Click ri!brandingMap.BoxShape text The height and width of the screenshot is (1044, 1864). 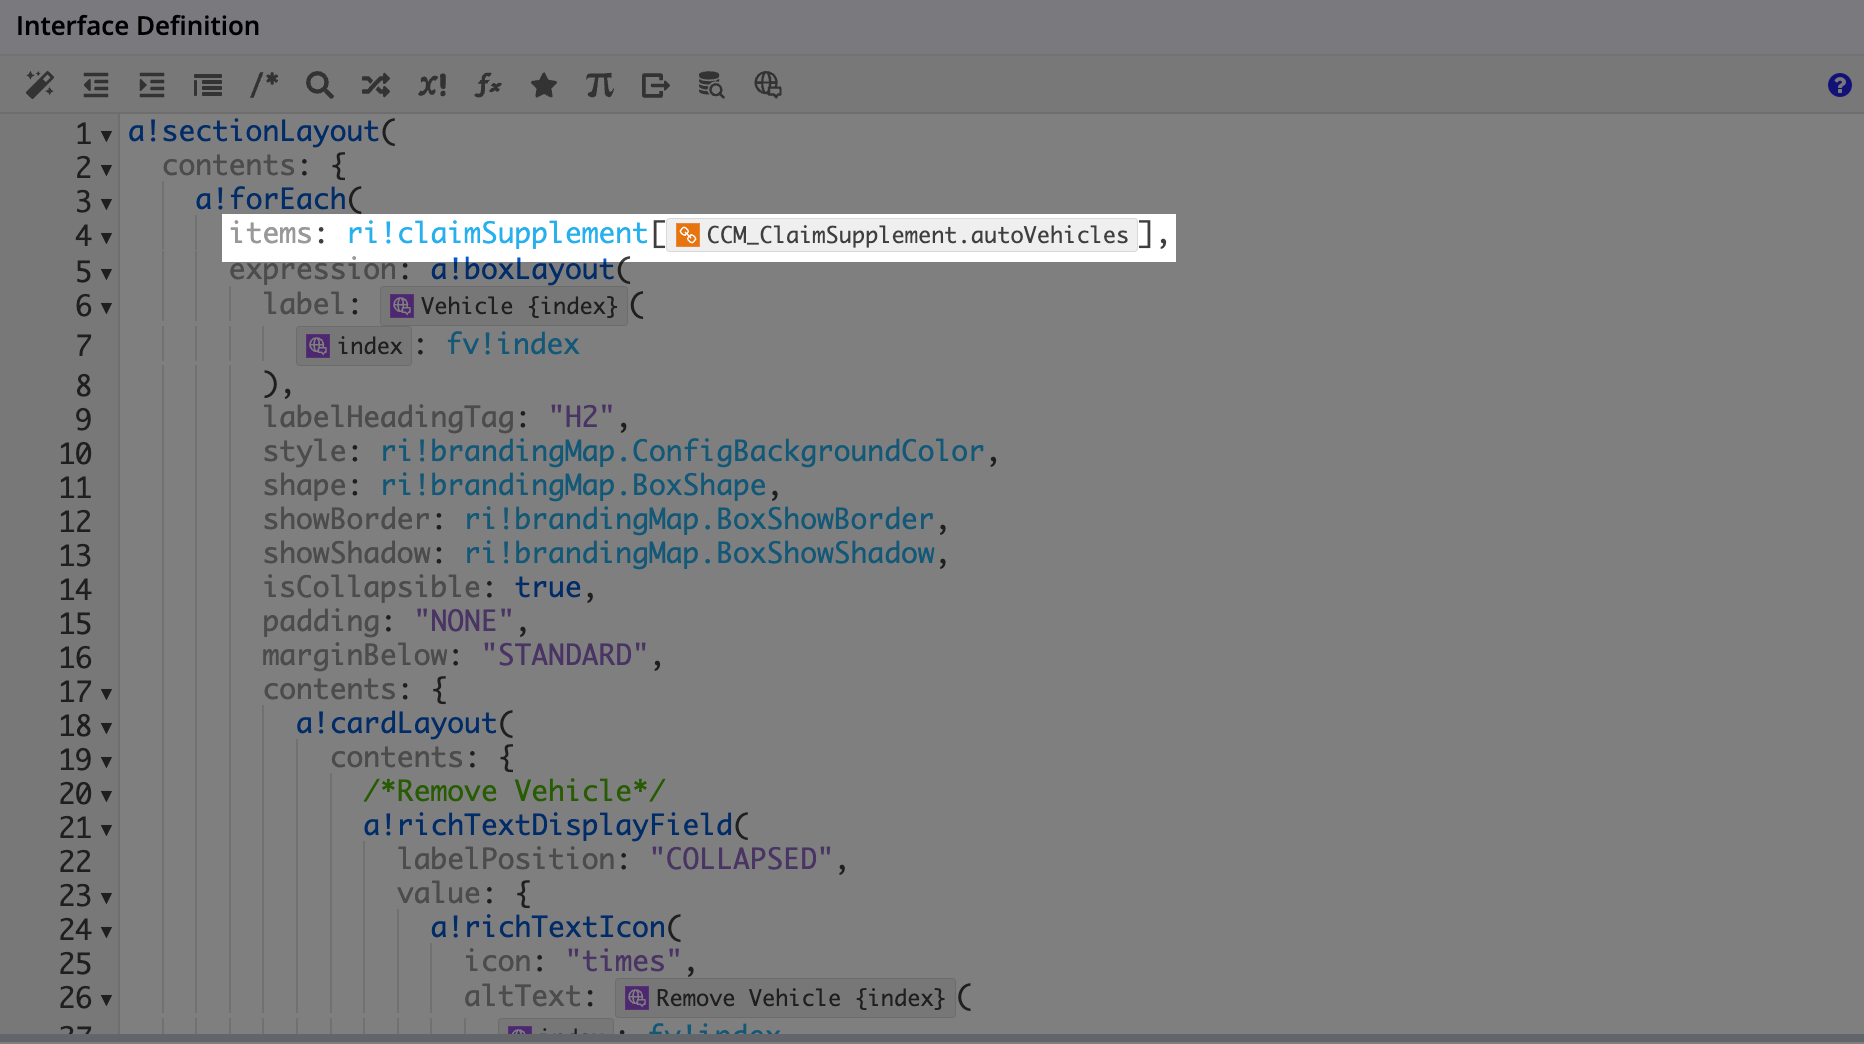click(x=573, y=485)
